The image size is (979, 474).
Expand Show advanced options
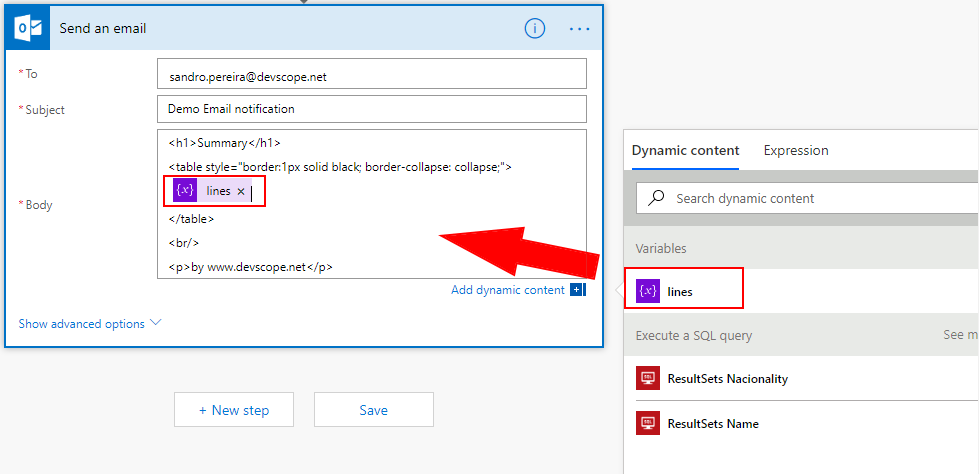[x=90, y=323]
